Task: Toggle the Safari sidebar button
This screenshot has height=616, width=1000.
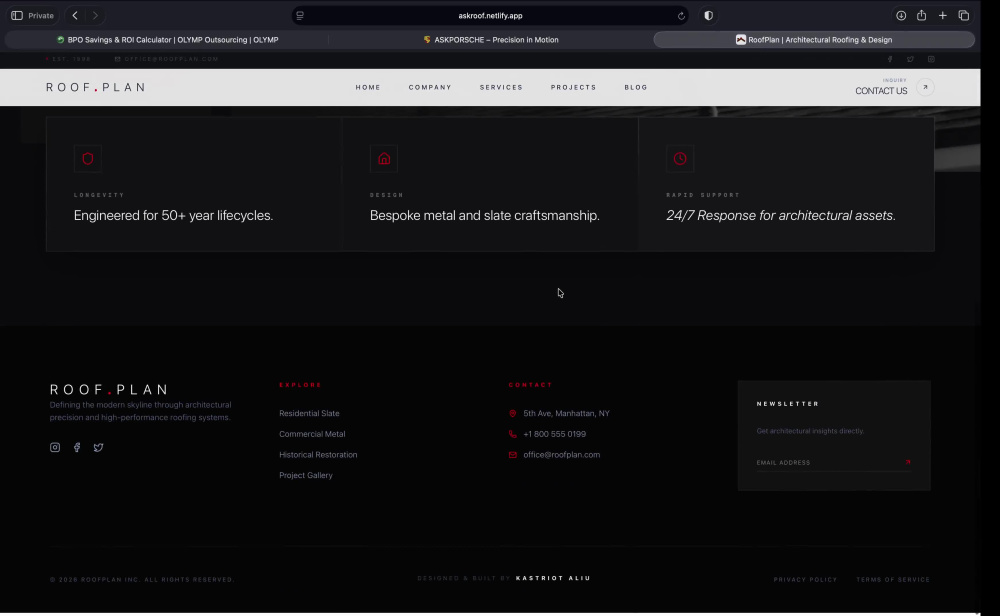Action: tap(17, 15)
